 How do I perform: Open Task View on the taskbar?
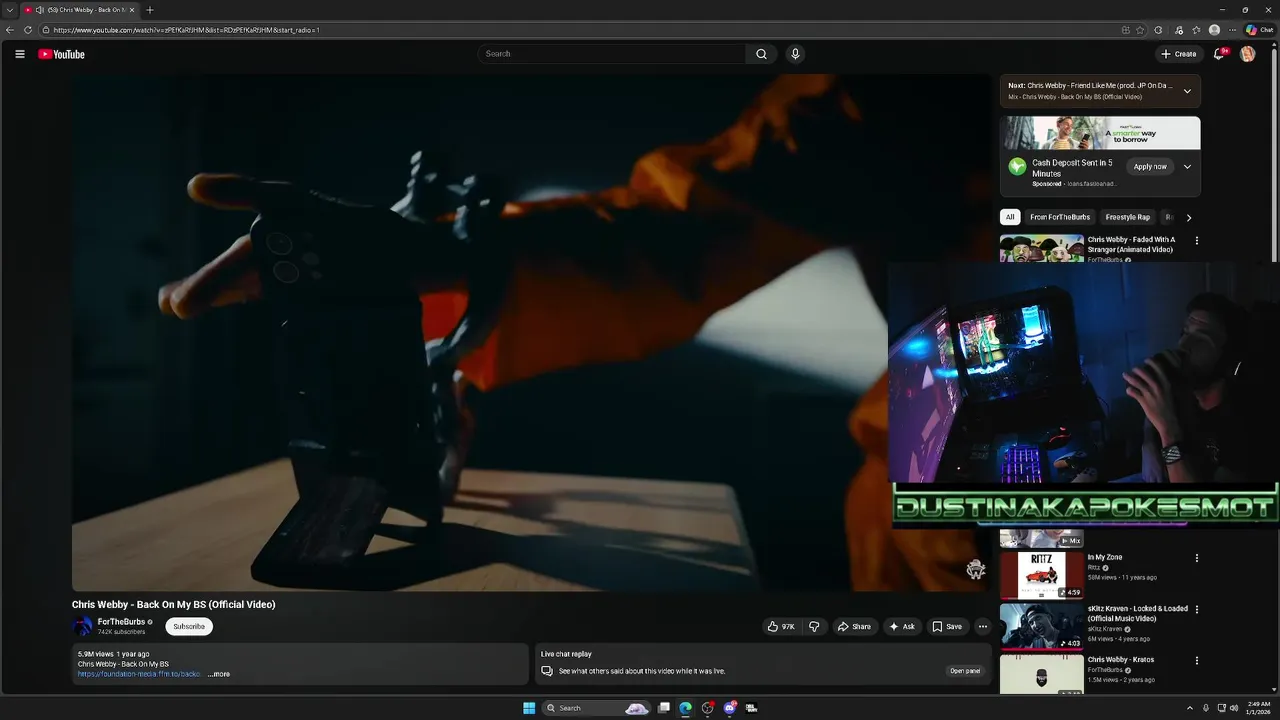click(x=663, y=708)
